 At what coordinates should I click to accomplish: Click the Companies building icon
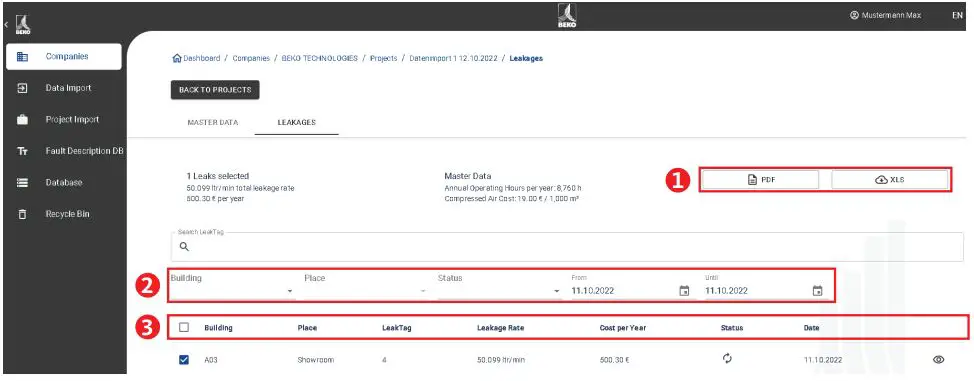(x=22, y=57)
